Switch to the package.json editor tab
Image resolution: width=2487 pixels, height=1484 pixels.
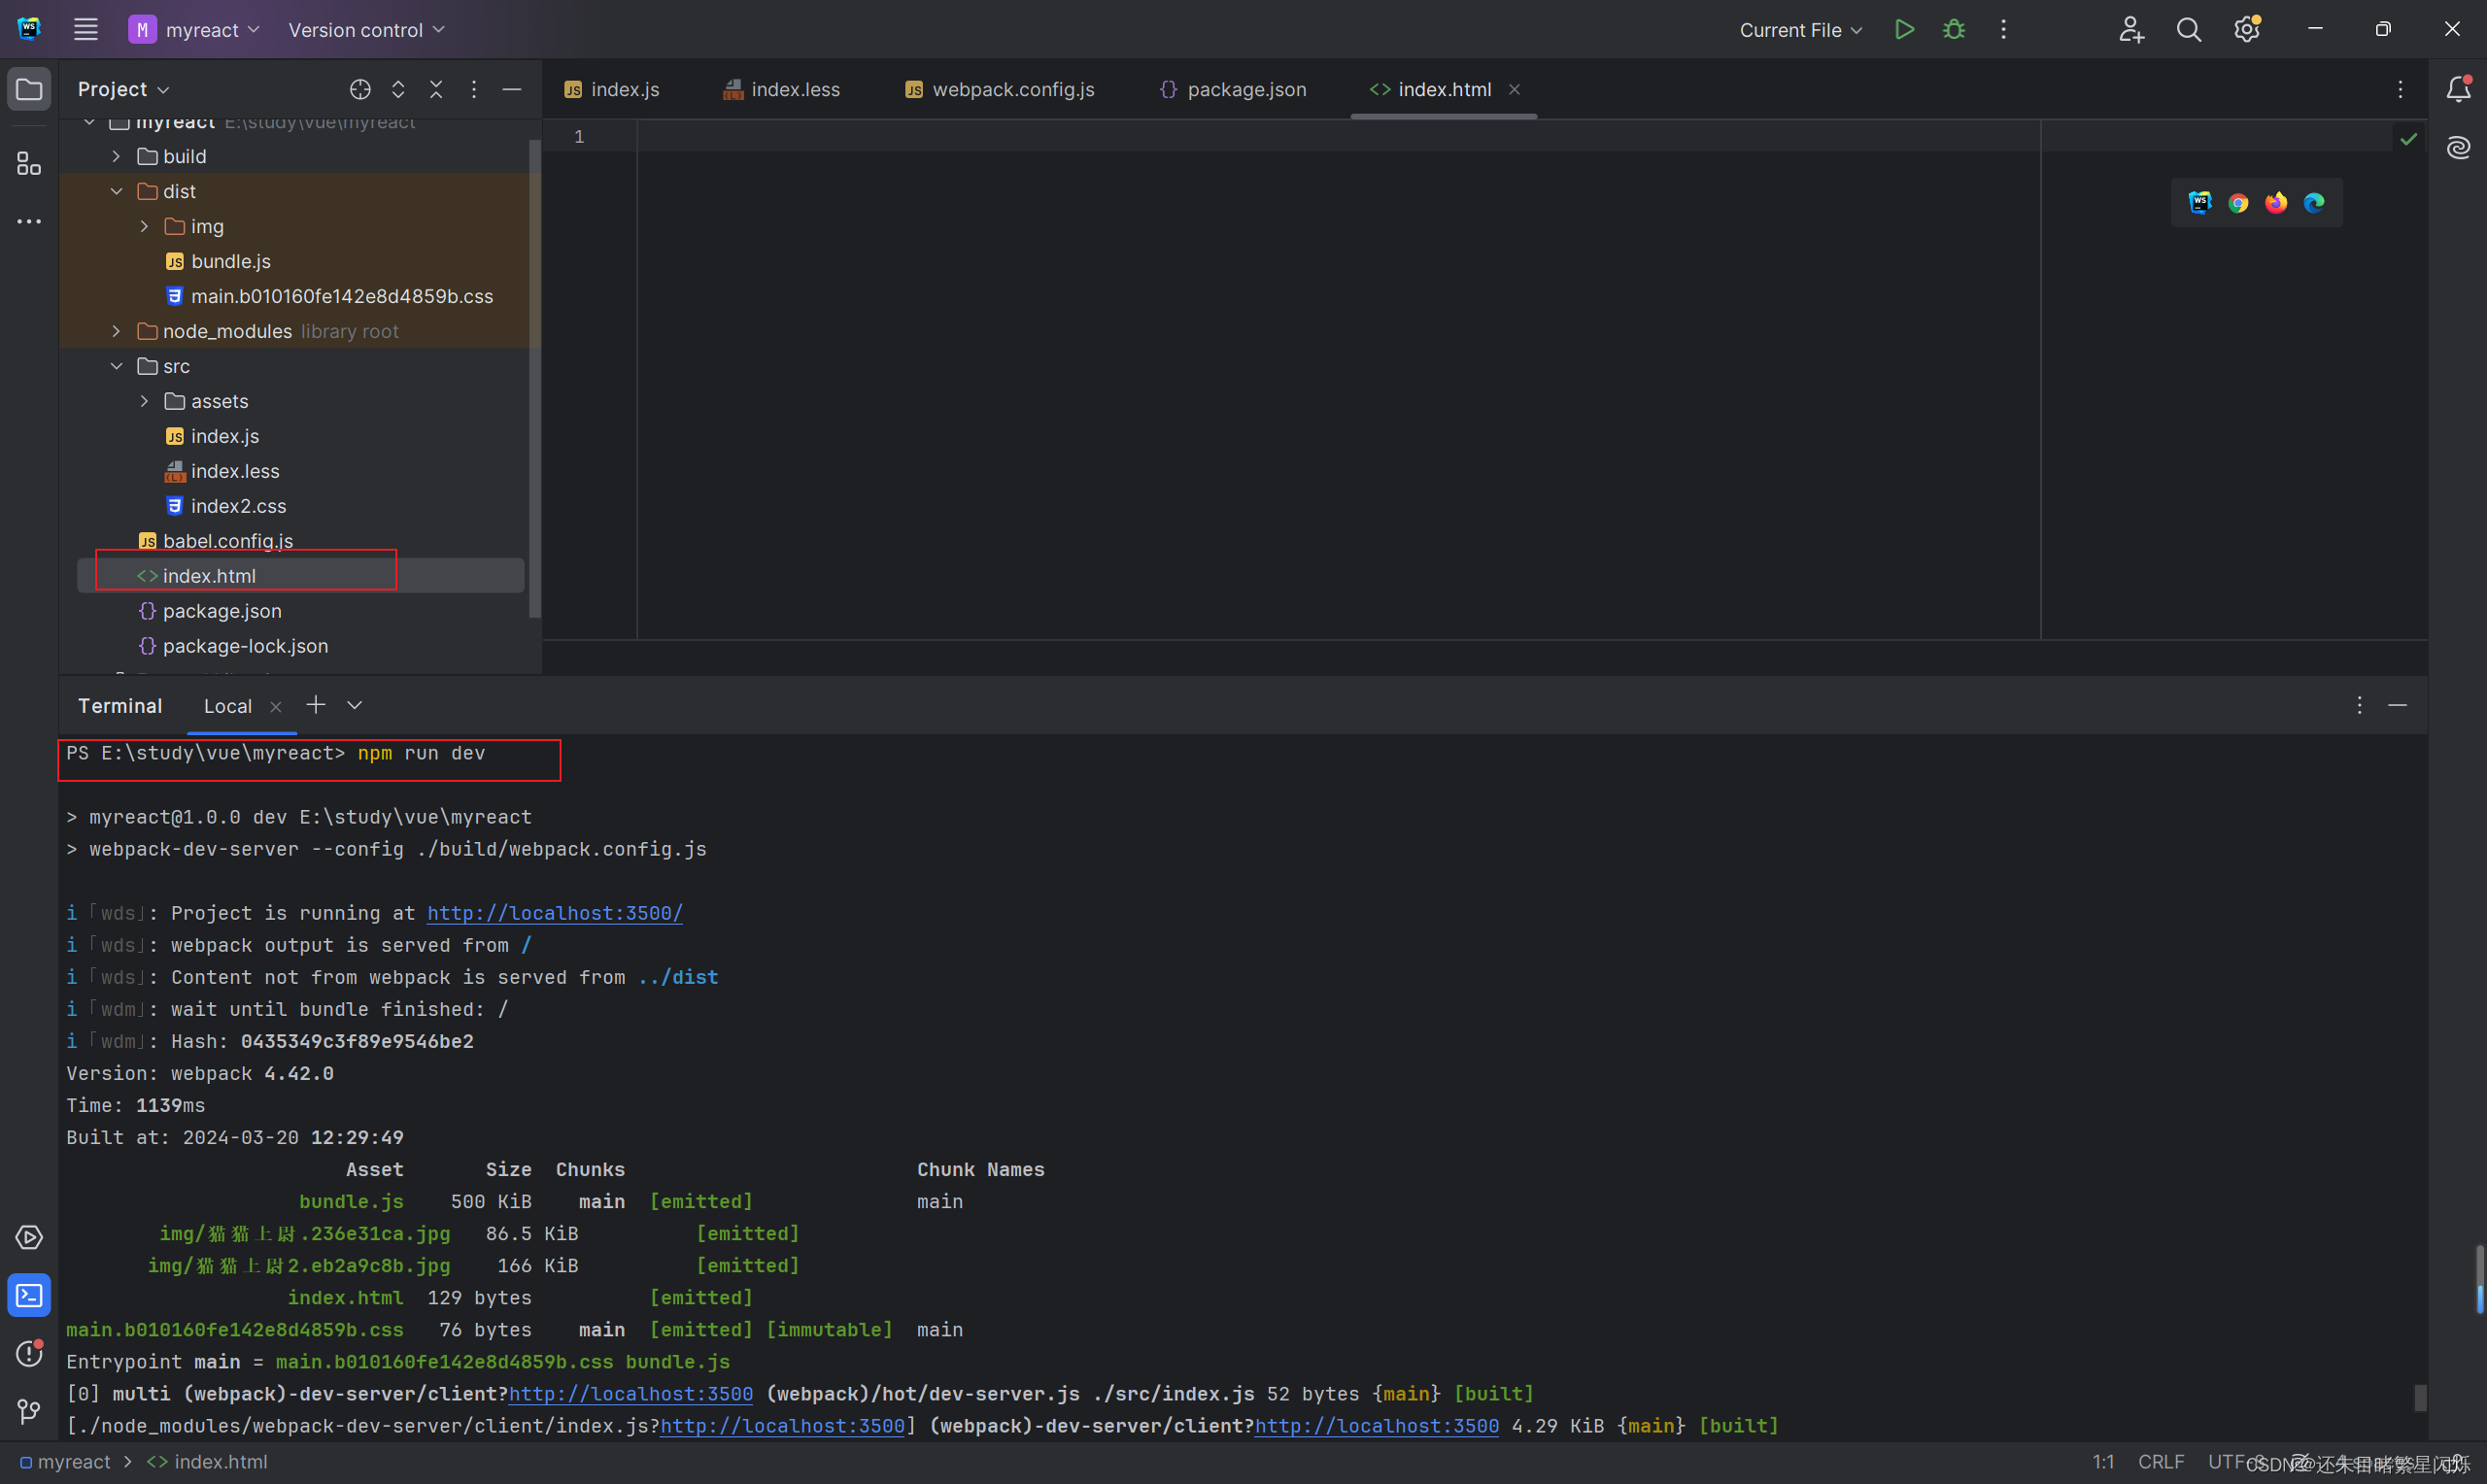(x=1233, y=90)
